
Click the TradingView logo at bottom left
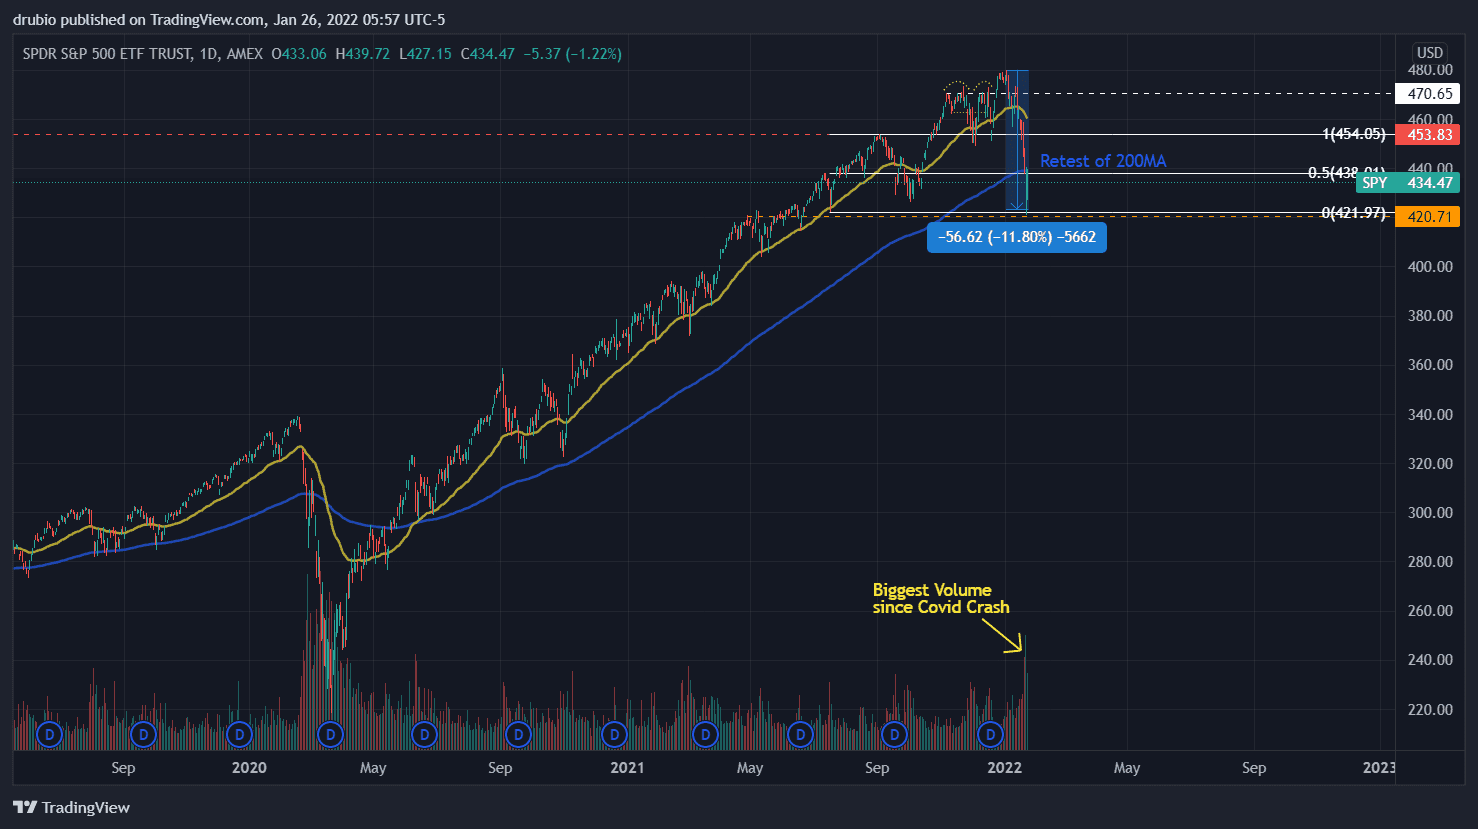[x=72, y=808]
